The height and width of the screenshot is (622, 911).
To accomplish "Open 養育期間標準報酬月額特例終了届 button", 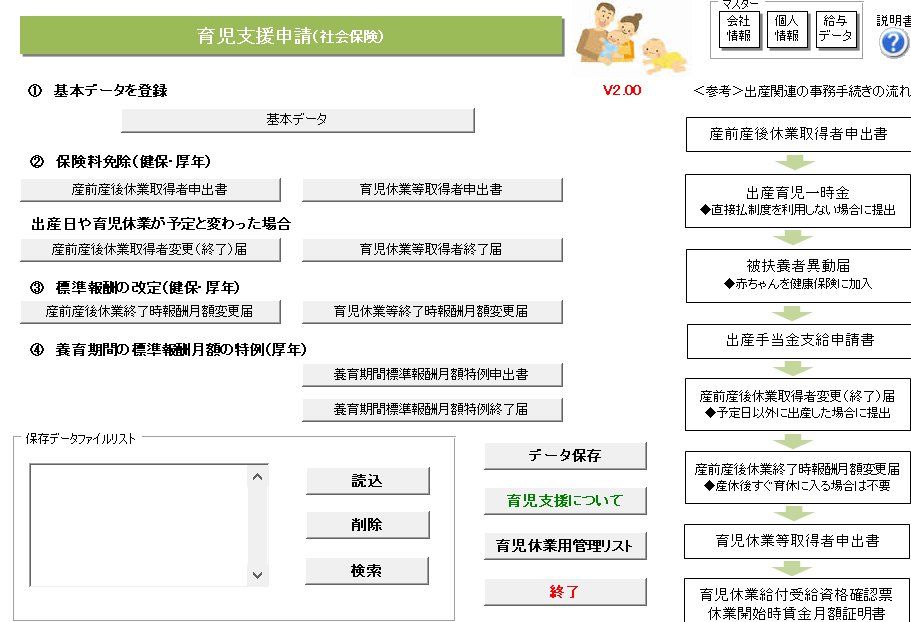I will [x=432, y=409].
